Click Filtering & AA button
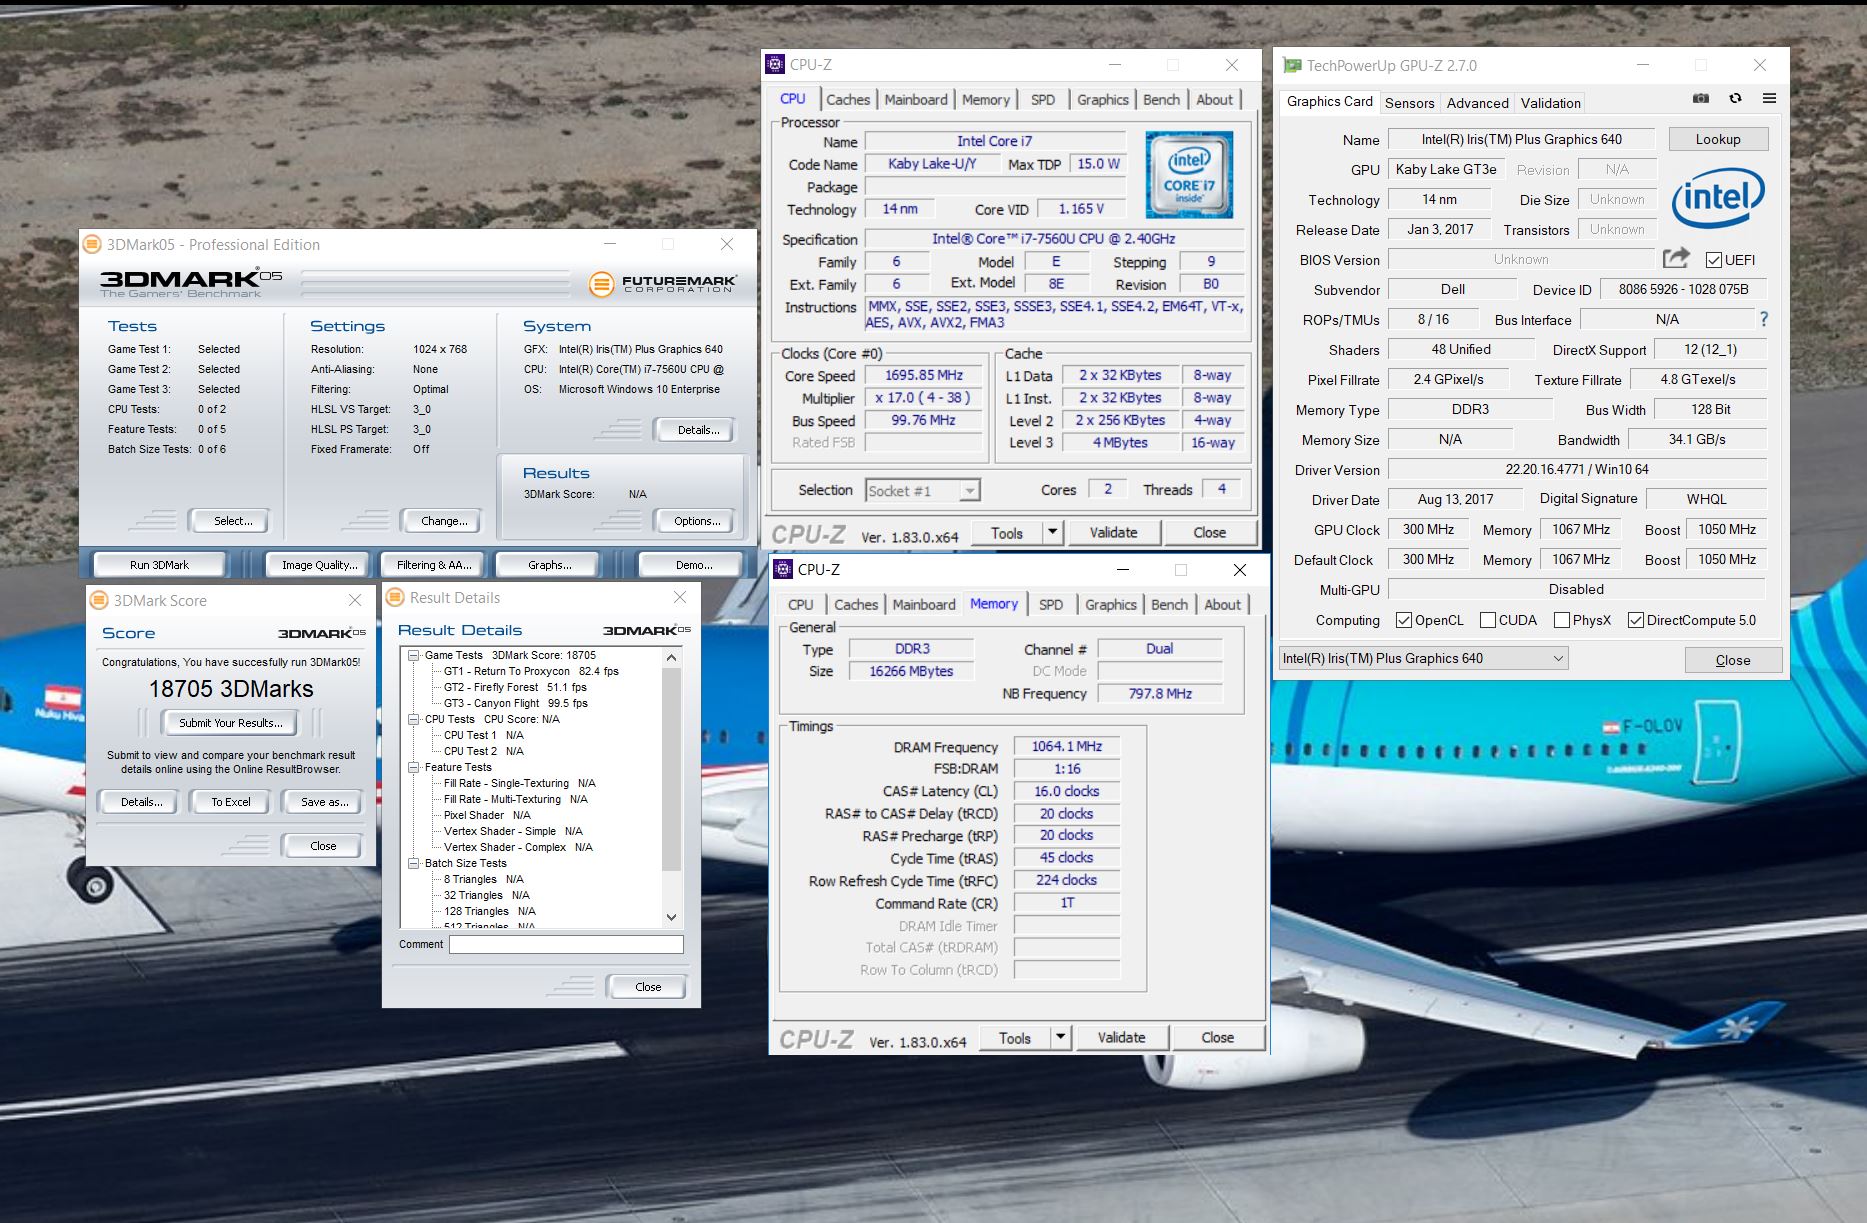Screen dimensions: 1867x1223 [x=434, y=565]
